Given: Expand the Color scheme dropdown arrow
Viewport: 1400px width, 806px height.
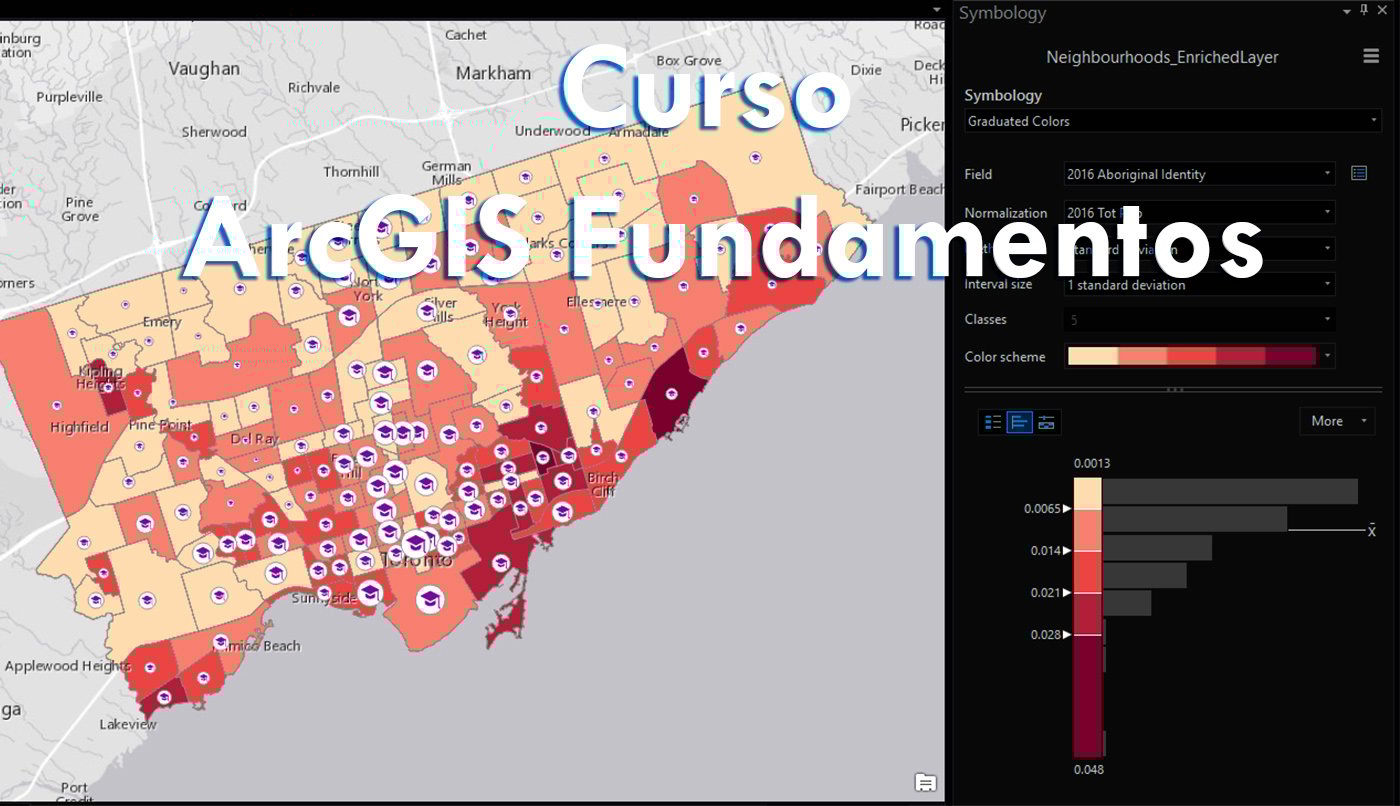Looking at the screenshot, I should click(x=1327, y=356).
